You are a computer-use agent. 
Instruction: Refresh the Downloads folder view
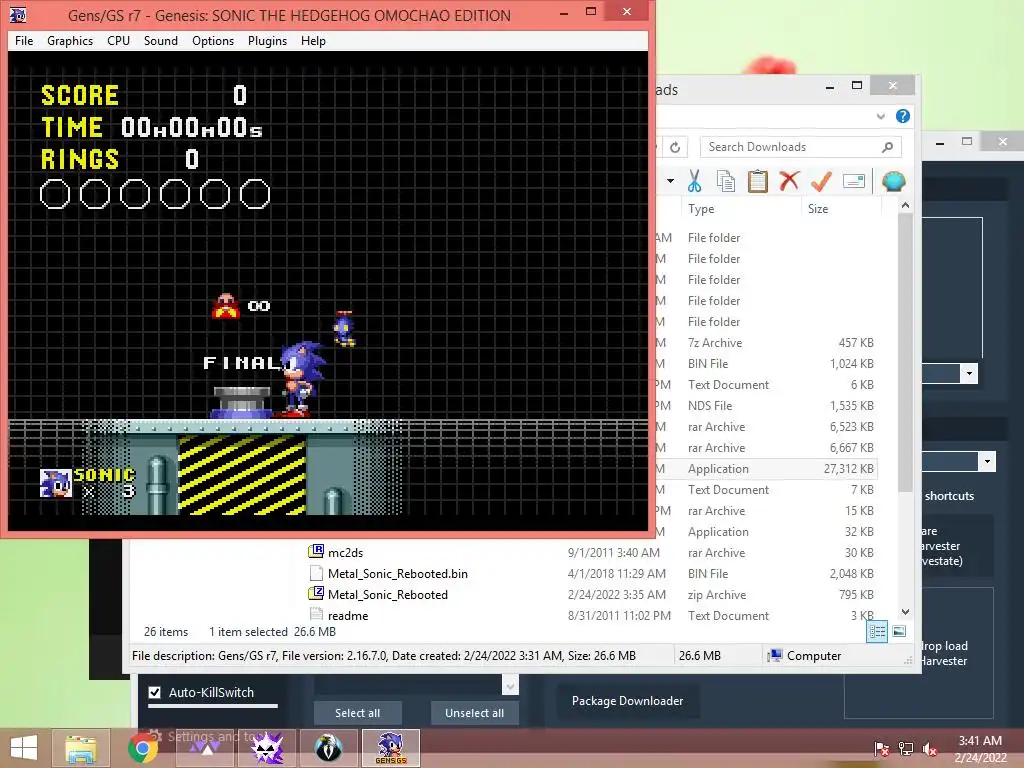(x=675, y=147)
